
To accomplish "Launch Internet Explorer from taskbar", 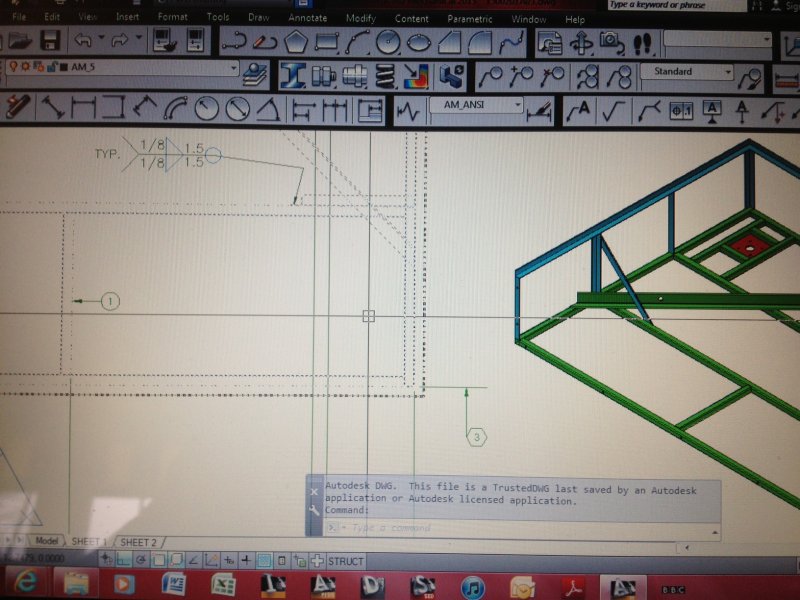I will pyautogui.click(x=26, y=583).
